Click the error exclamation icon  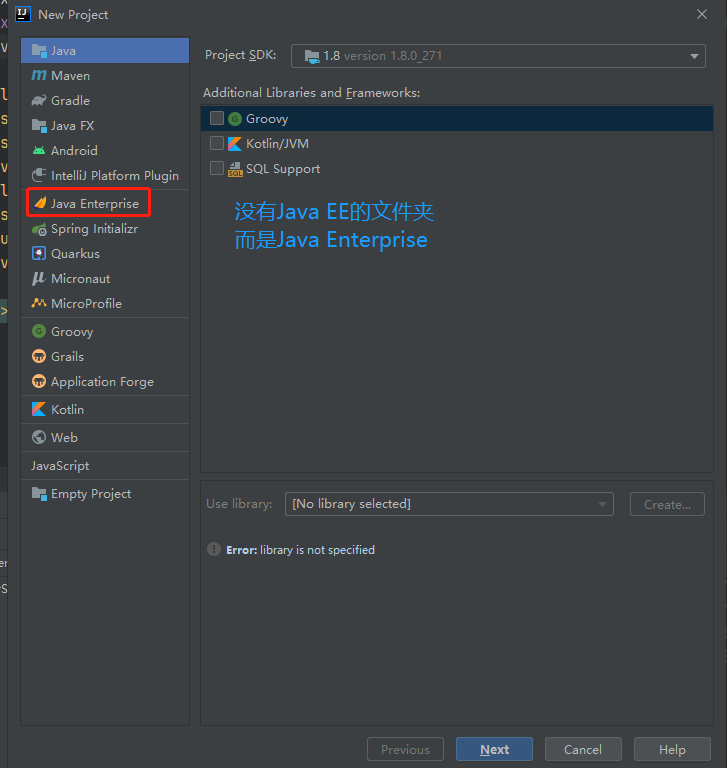pyautogui.click(x=214, y=549)
